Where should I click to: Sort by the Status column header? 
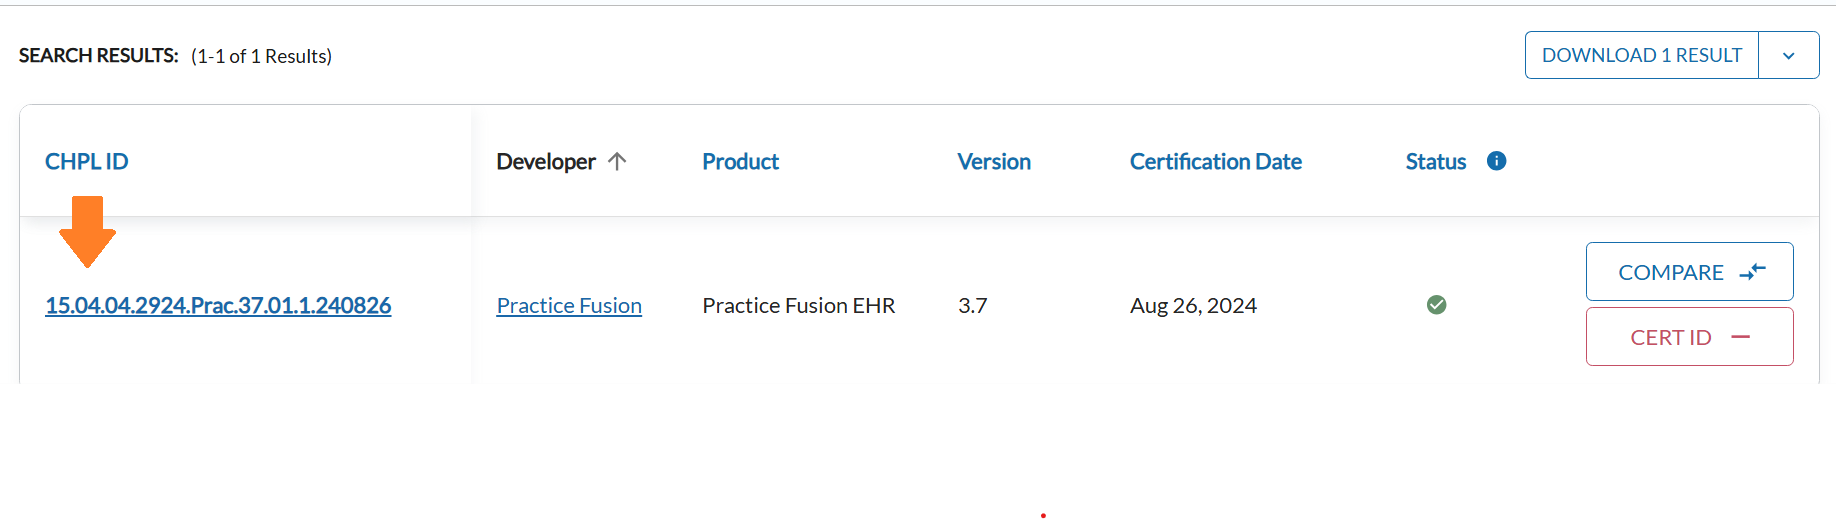pos(1435,161)
